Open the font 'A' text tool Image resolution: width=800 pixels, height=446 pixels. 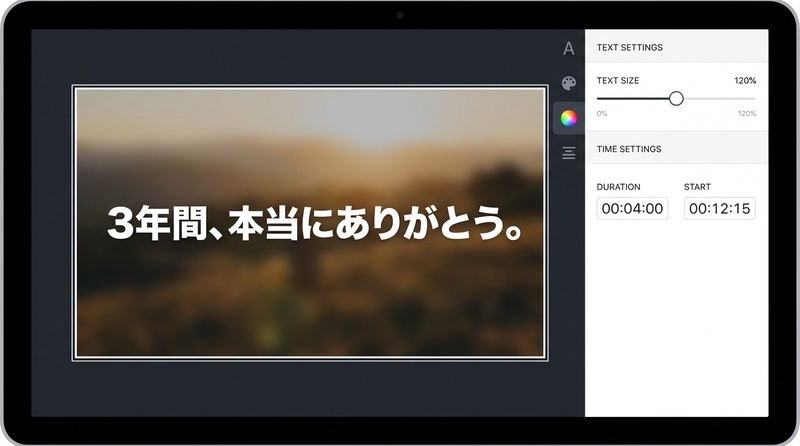click(568, 48)
